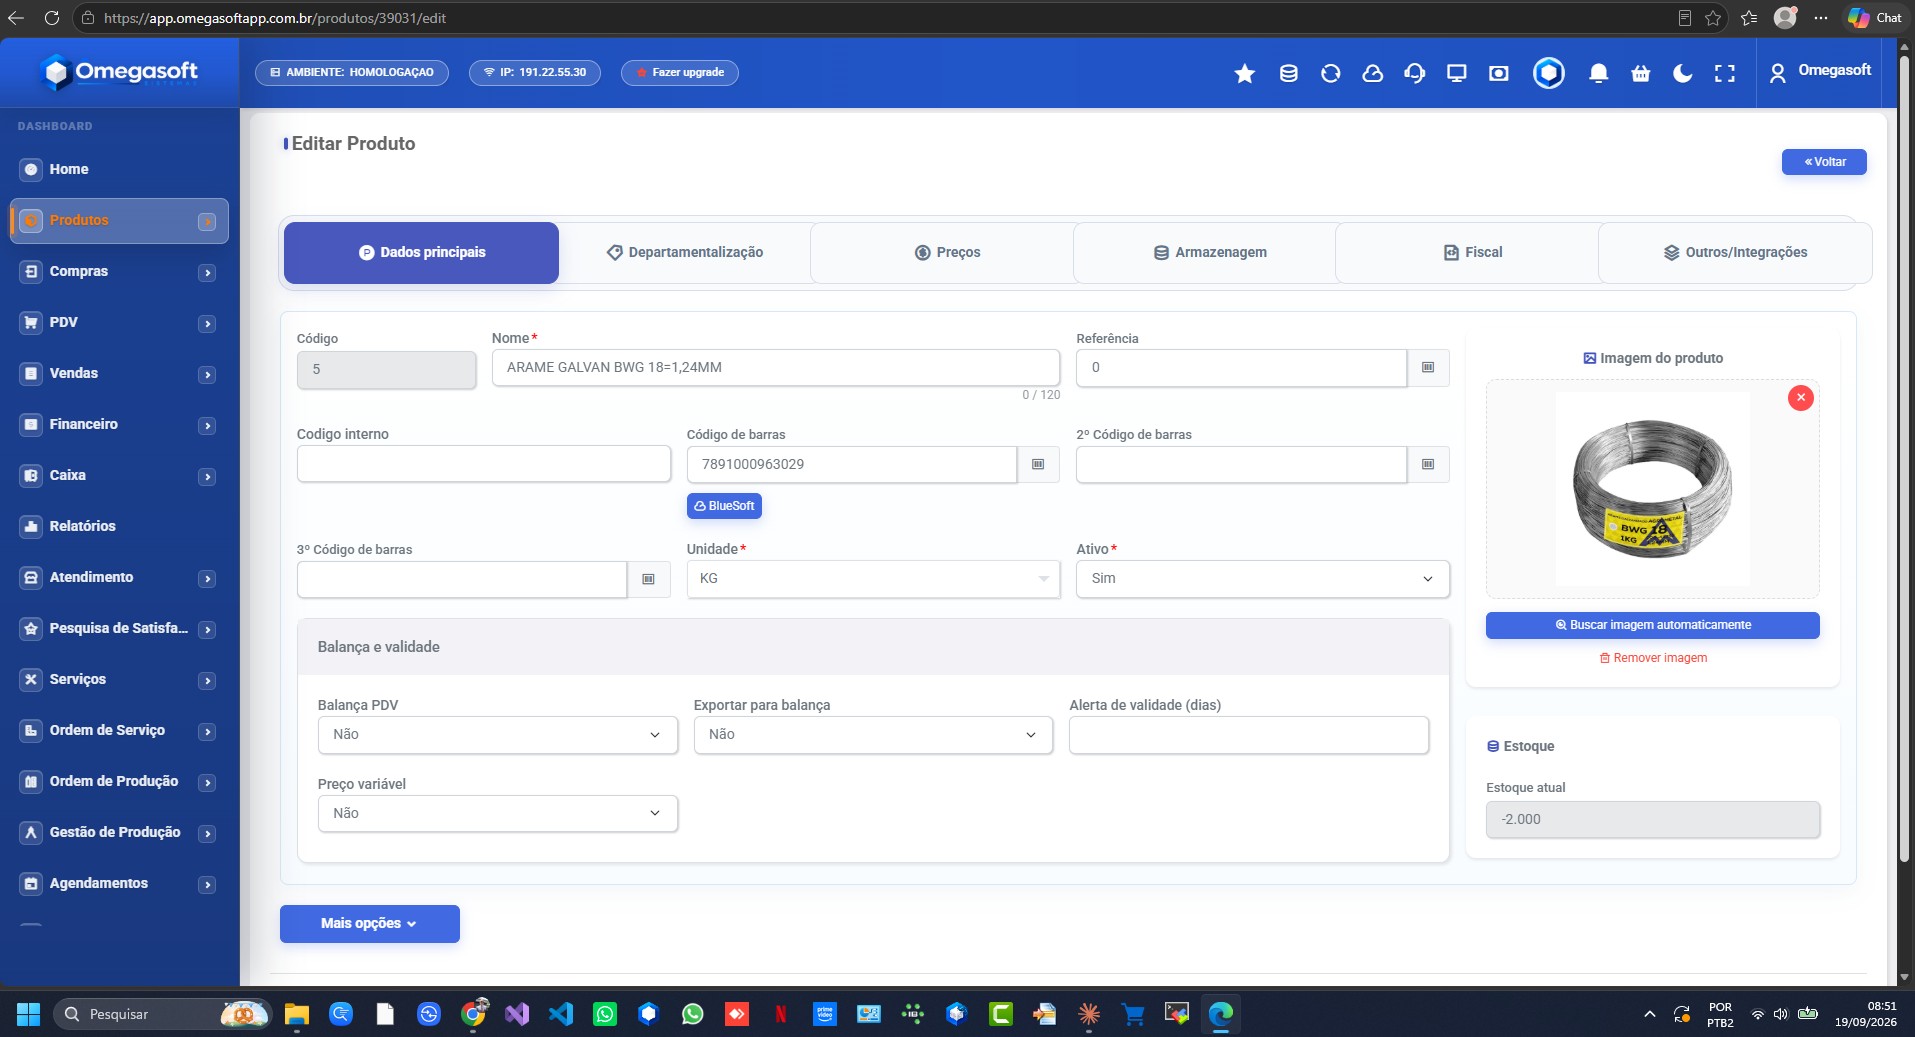Click the Fazer upgrade pill

pyautogui.click(x=680, y=73)
